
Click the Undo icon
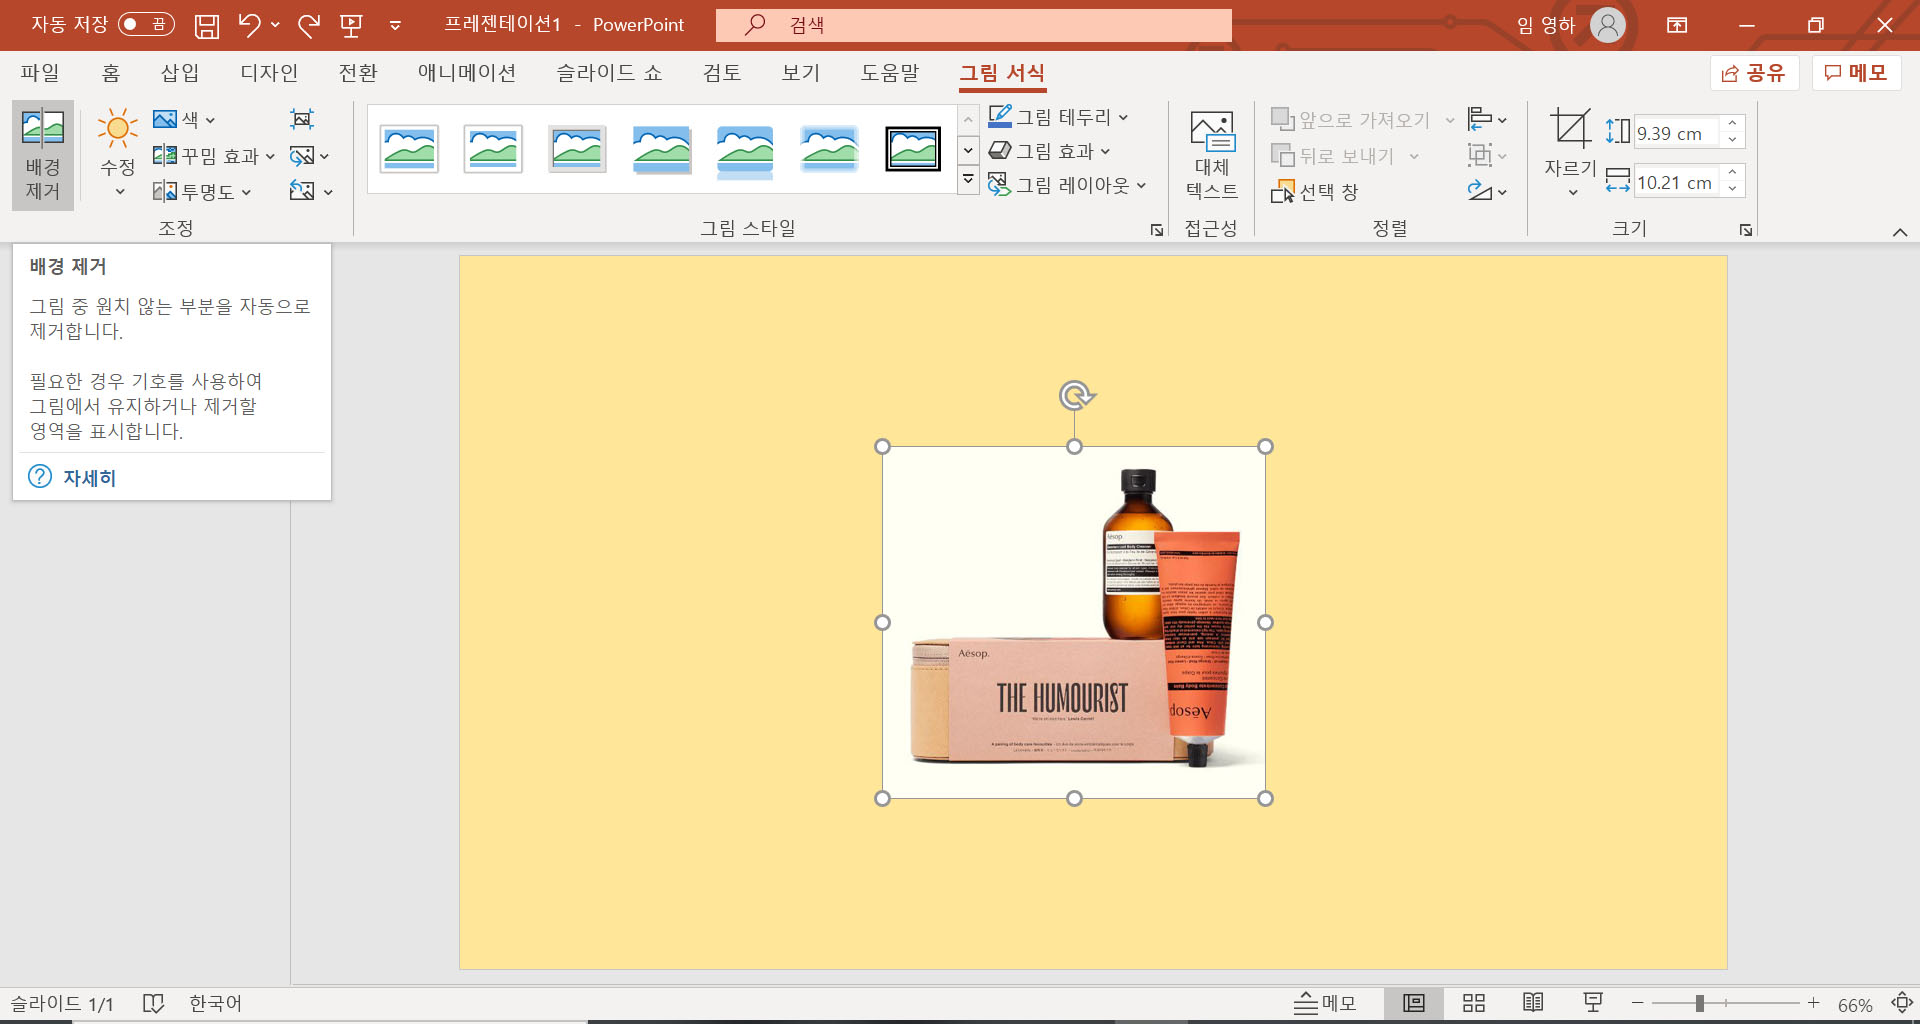[249, 25]
